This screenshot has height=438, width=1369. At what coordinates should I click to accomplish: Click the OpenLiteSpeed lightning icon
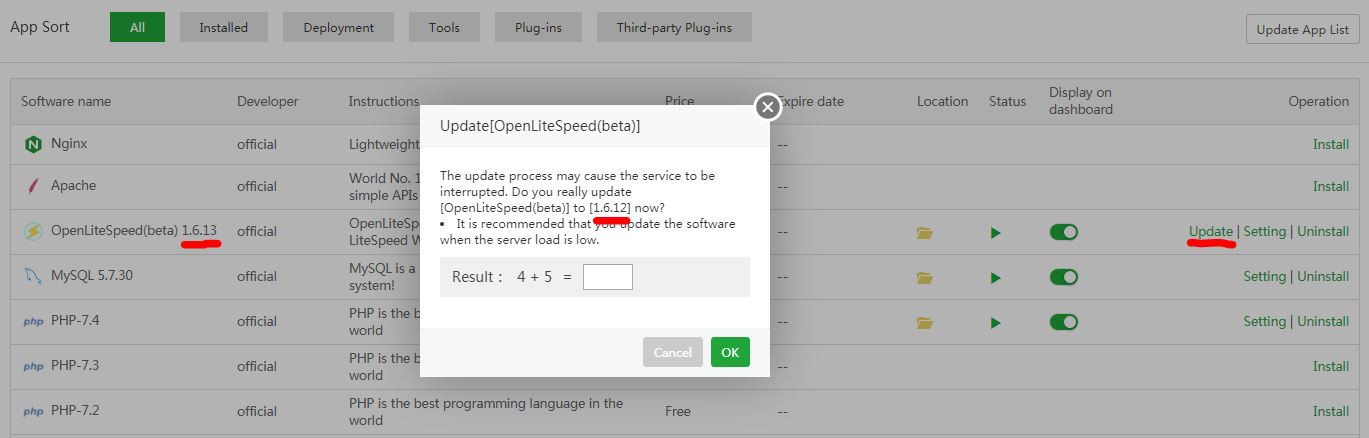33,231
